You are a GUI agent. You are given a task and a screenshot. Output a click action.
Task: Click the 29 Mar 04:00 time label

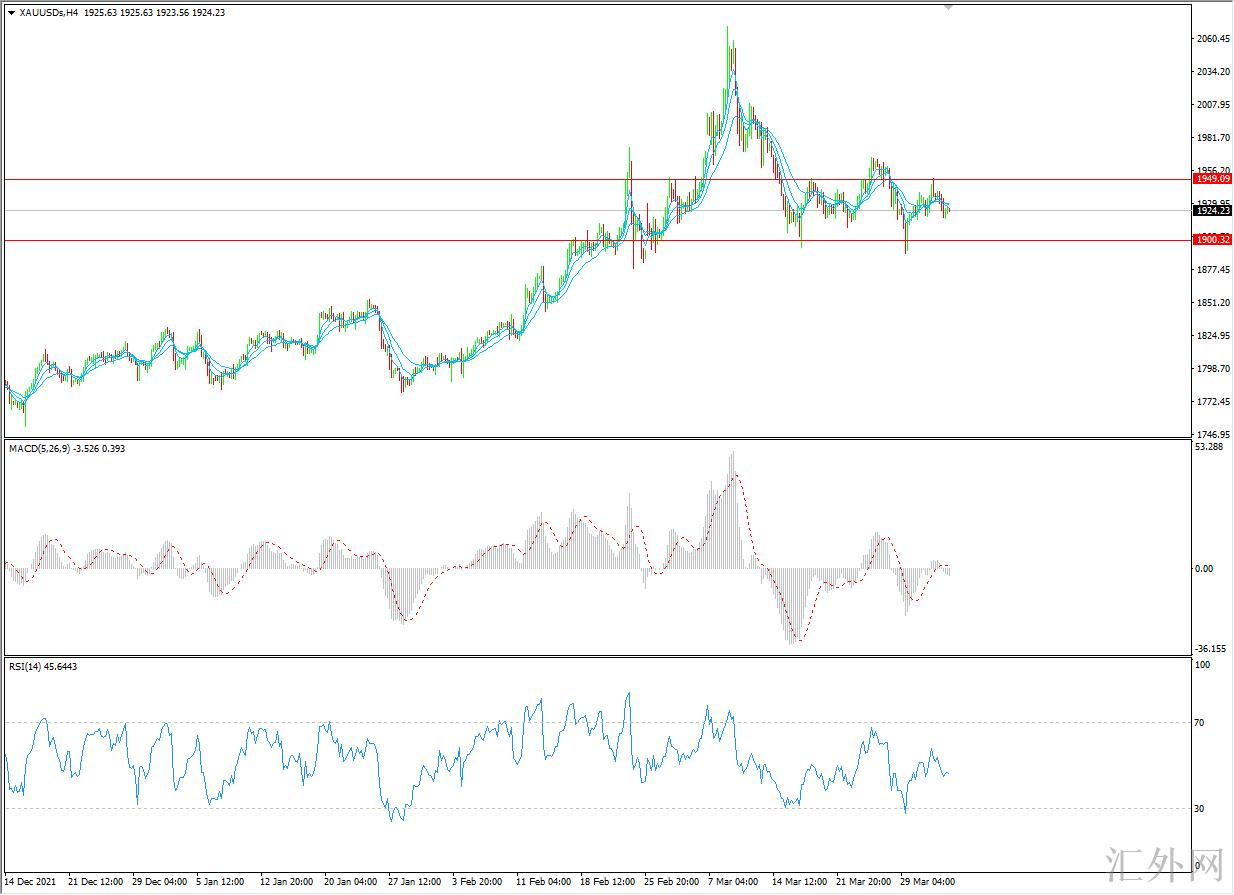click(x=929, y=883)
